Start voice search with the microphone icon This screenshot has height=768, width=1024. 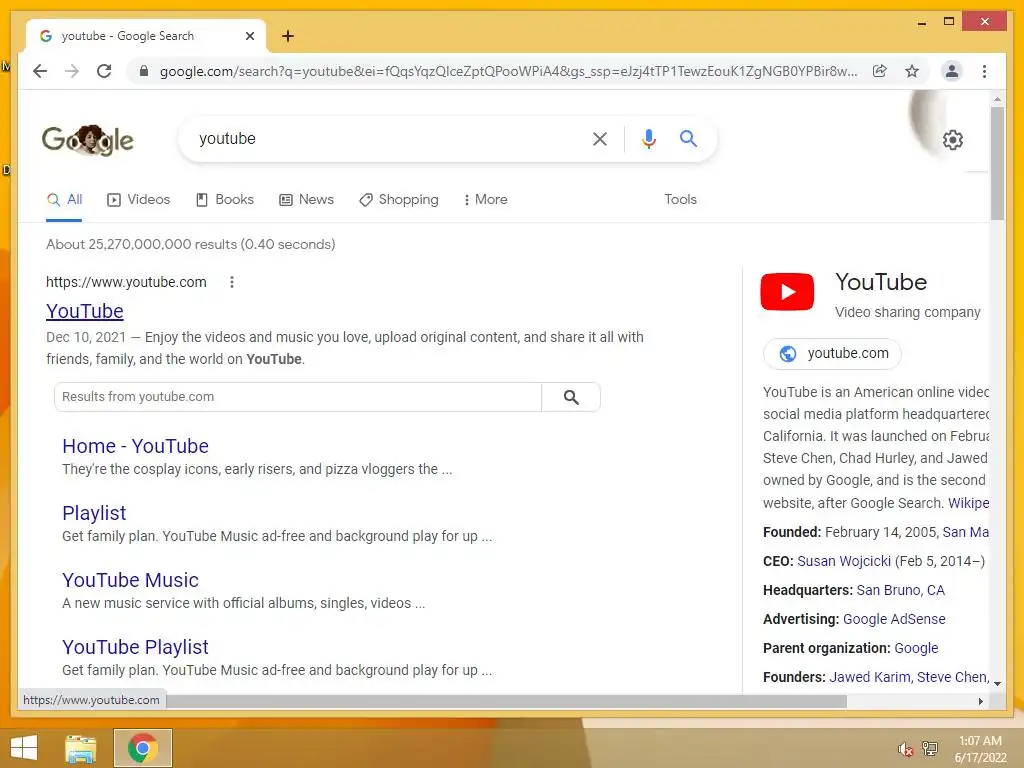[648, 138]
